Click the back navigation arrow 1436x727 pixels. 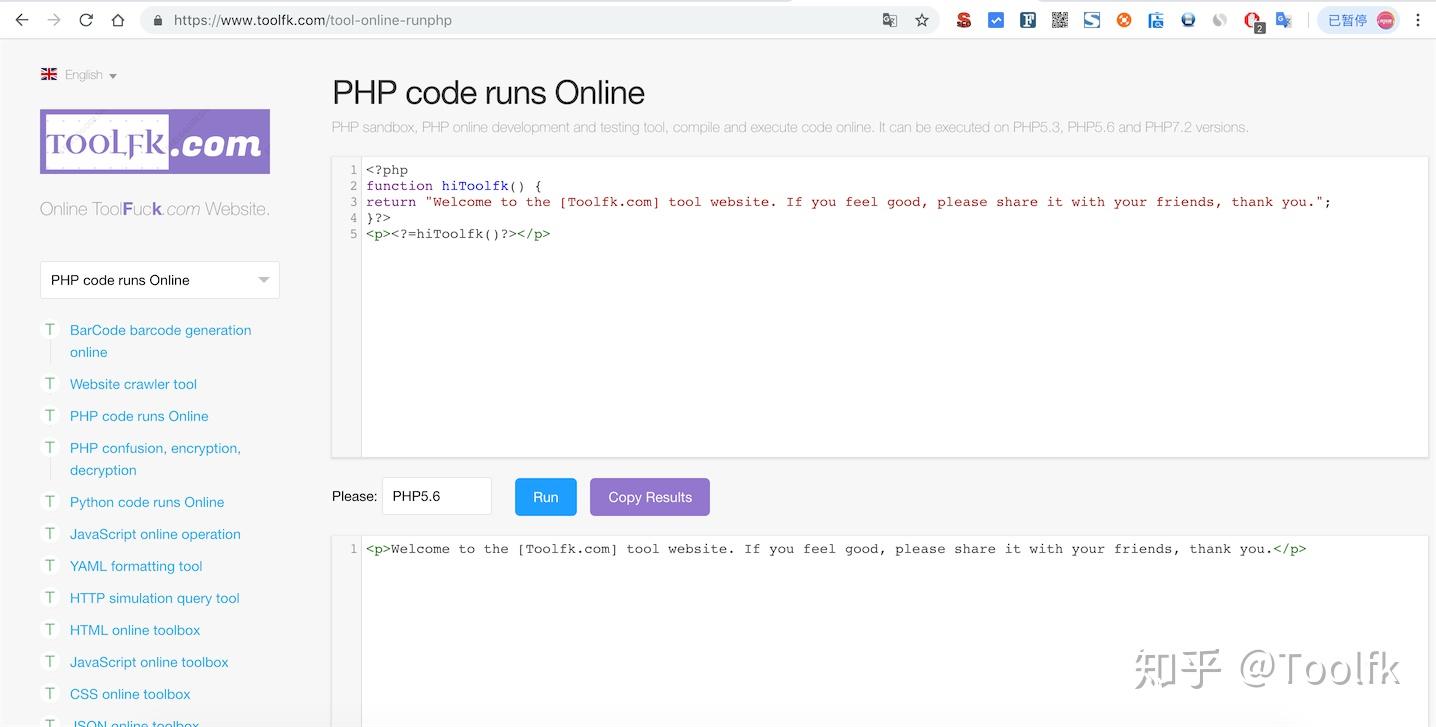pyautogui.click(x=22, y=19)
